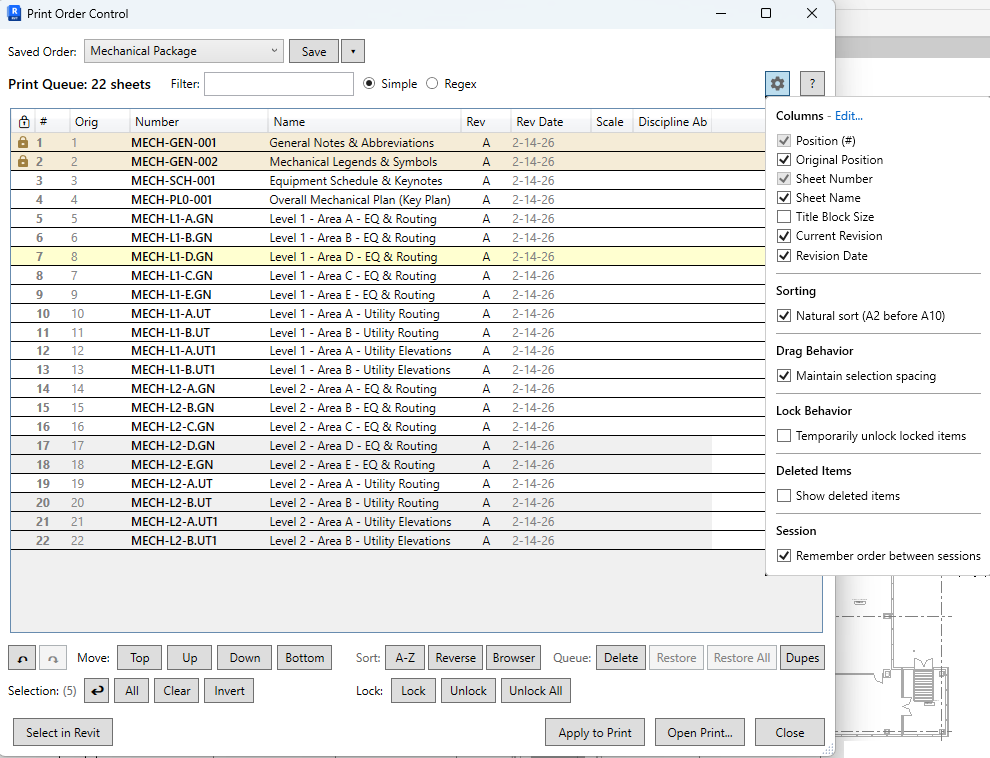Click into the Filter text field
Screen dimensions: 990x758
[x=279, y=84]
